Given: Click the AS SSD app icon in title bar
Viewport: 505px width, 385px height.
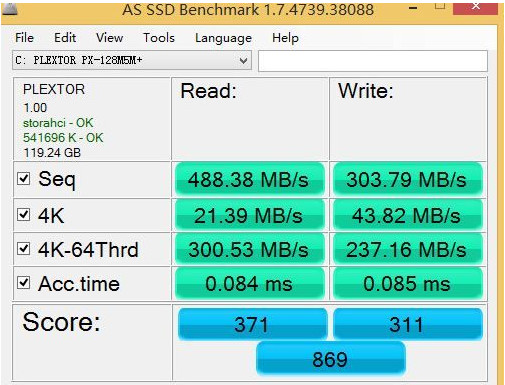Looking at the screenshot, I should [x=10, y=9].
